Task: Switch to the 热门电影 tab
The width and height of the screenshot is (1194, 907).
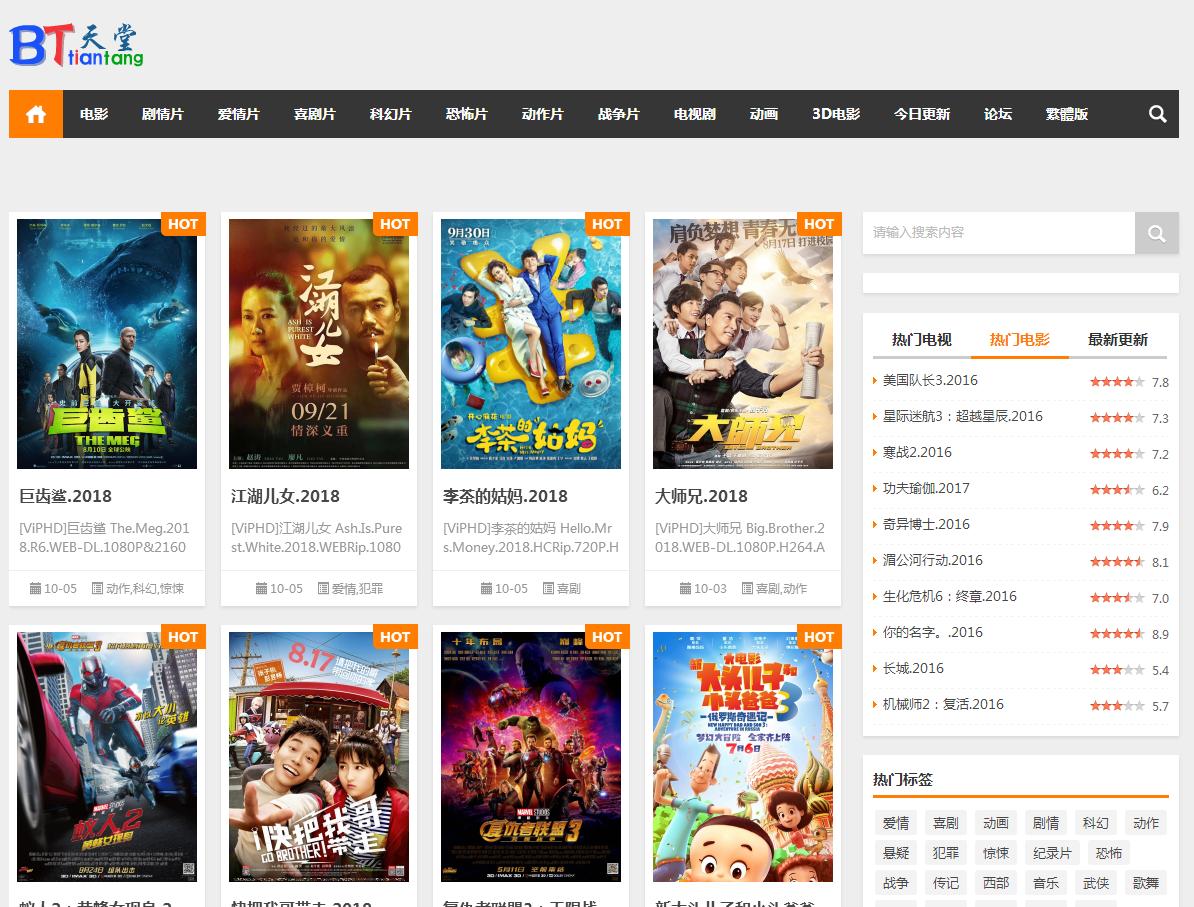Action: [x=1020, y=340]
